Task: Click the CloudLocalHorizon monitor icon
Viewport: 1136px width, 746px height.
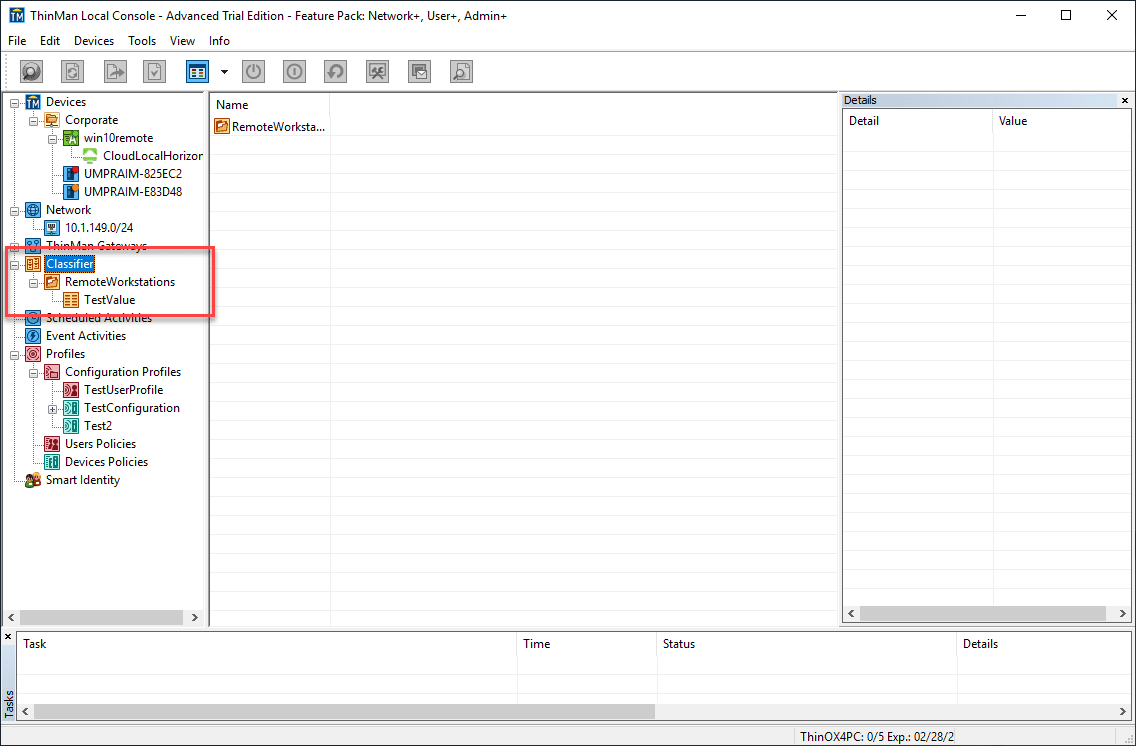Action: click(x=90, y=156)
